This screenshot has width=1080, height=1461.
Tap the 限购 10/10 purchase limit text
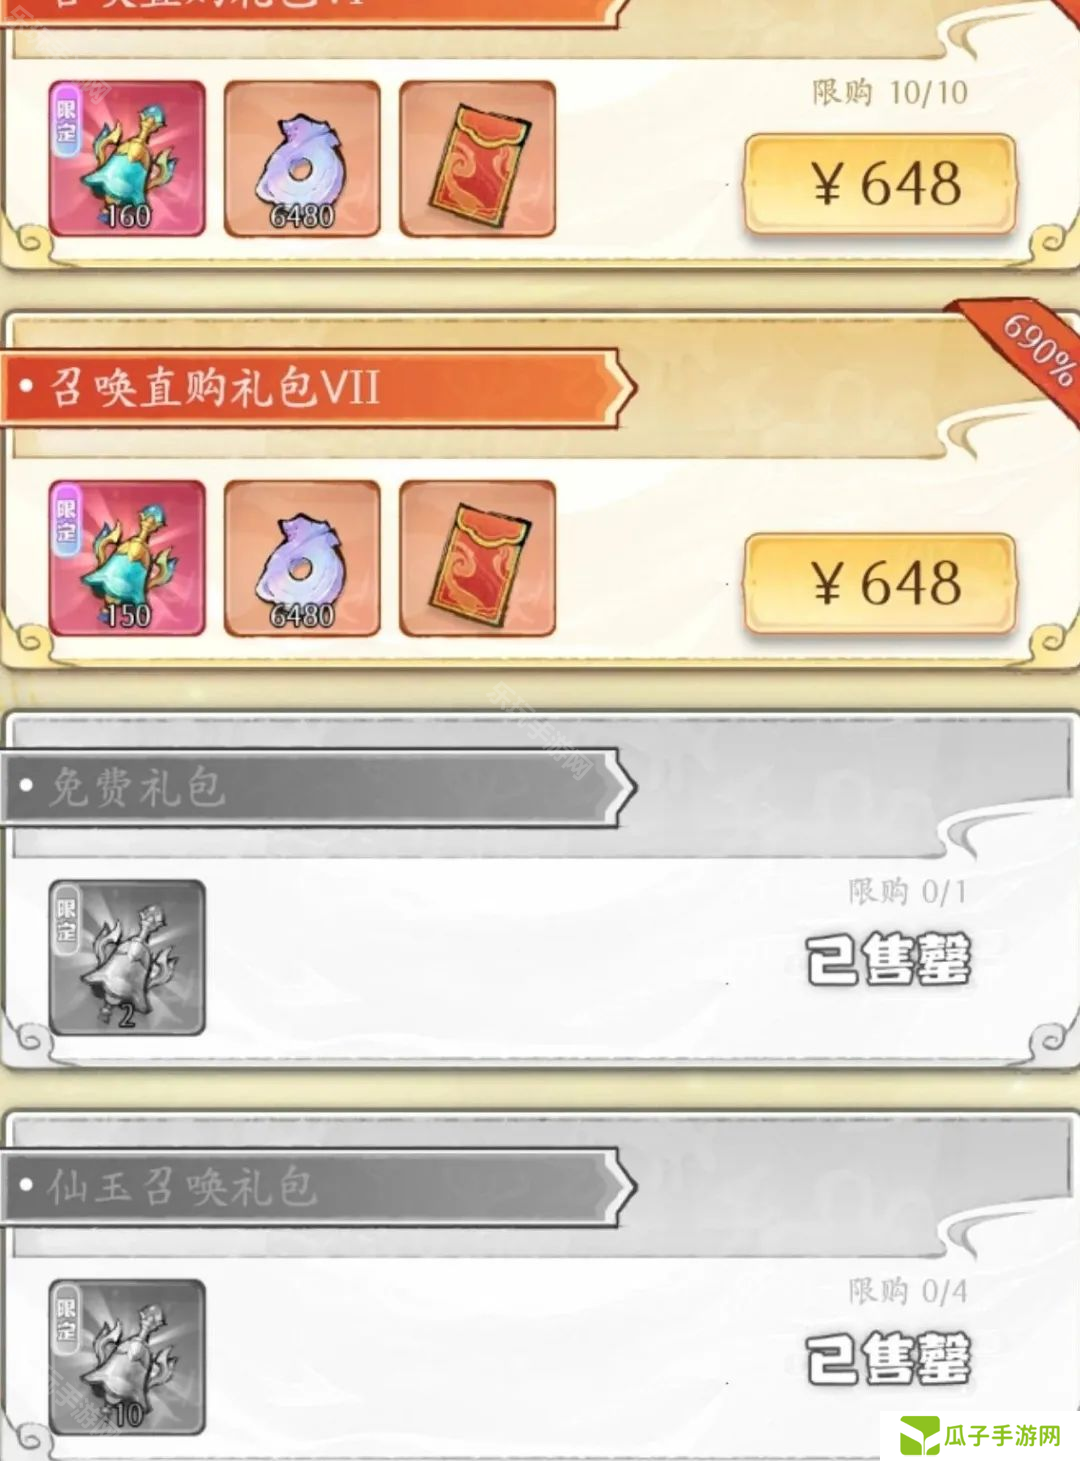(890, 93)
